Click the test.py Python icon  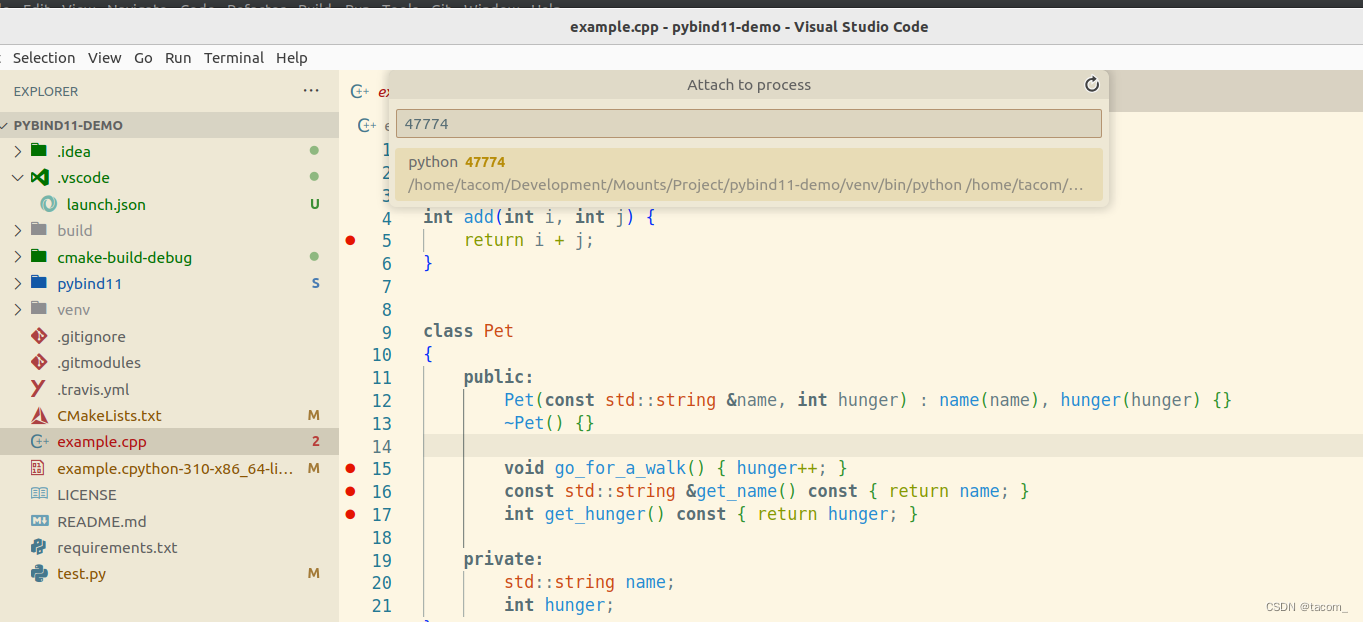pyautogui.click(x=39, y=573)
